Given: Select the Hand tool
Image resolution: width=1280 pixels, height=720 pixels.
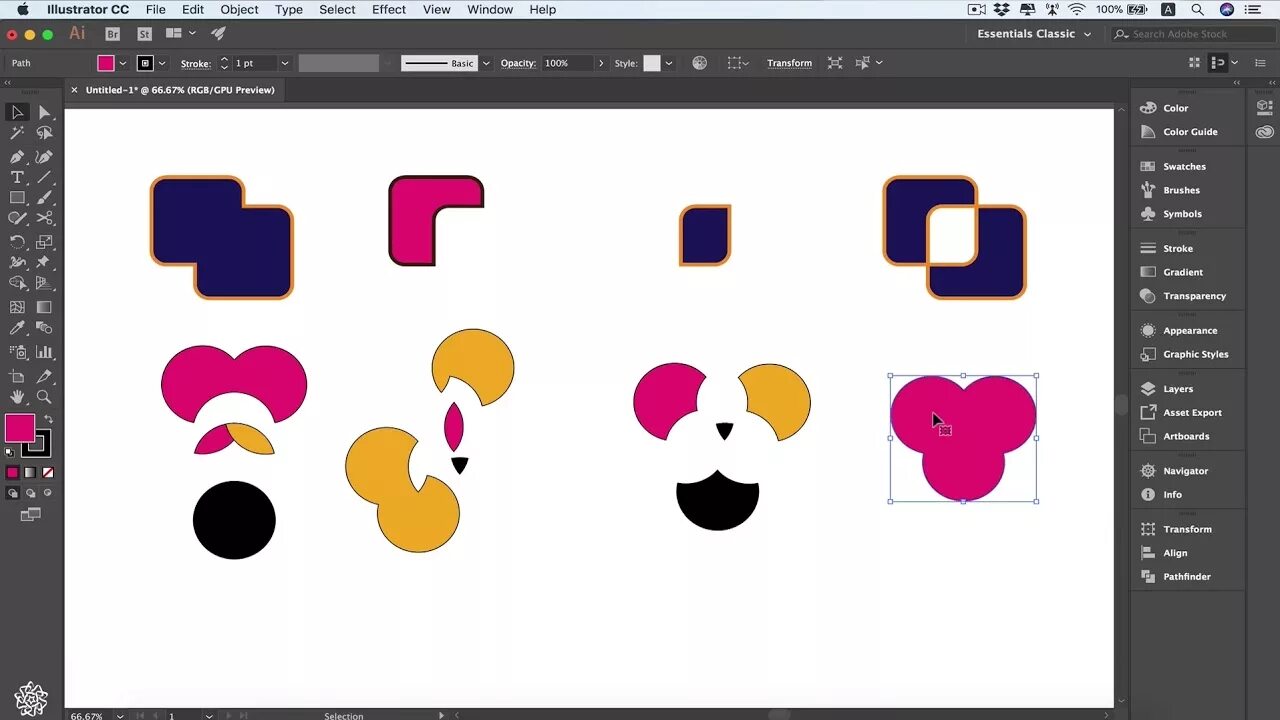Looking at the screenshot, I should [x=17, y=397].
